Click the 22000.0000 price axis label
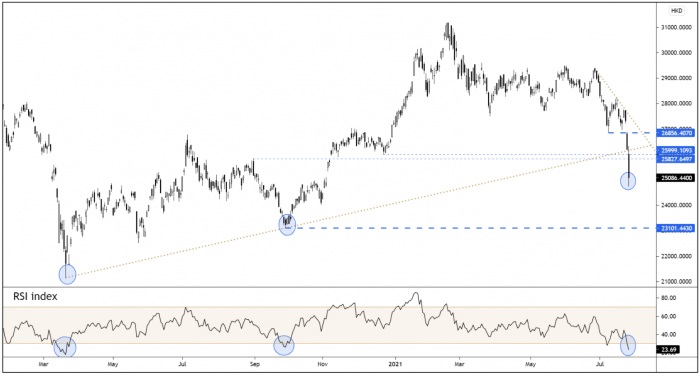700x376 pixels. click(677, 256)
